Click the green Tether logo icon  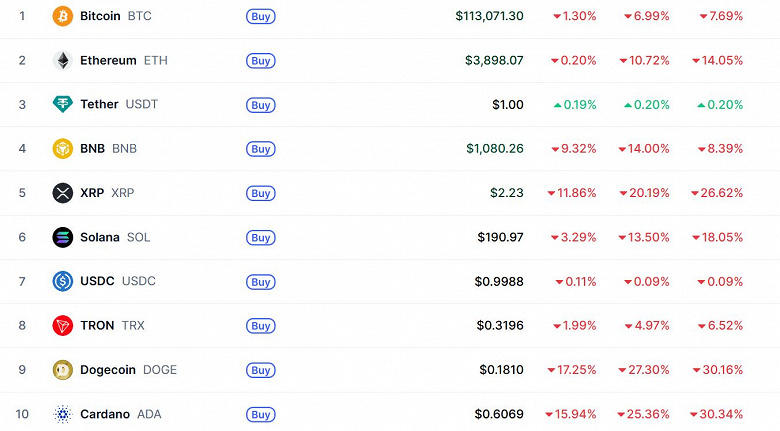(x=63, y=104)
